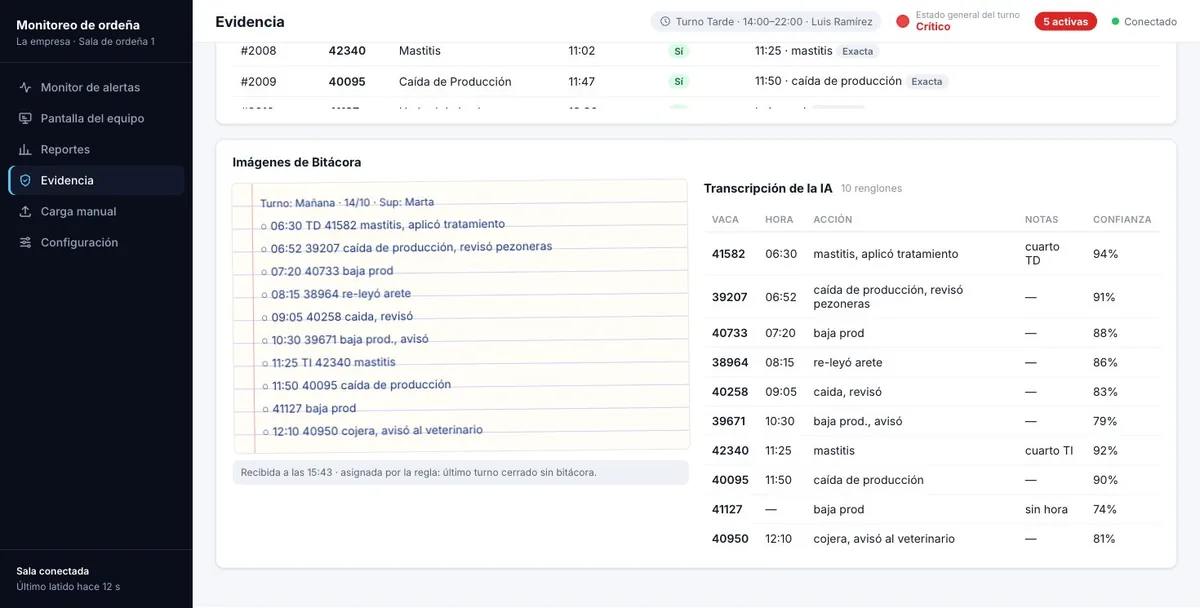This screenshot has height=608, width=1200.
Task: Open Pantalla del equipo section
Action: coord(96,119)
